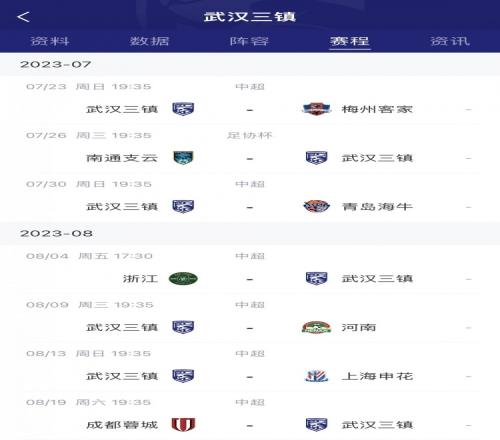The height and width of the screenshot is (440, 500).
Task: Click the 2023-08 month header
Action: [x=250, y=233]
